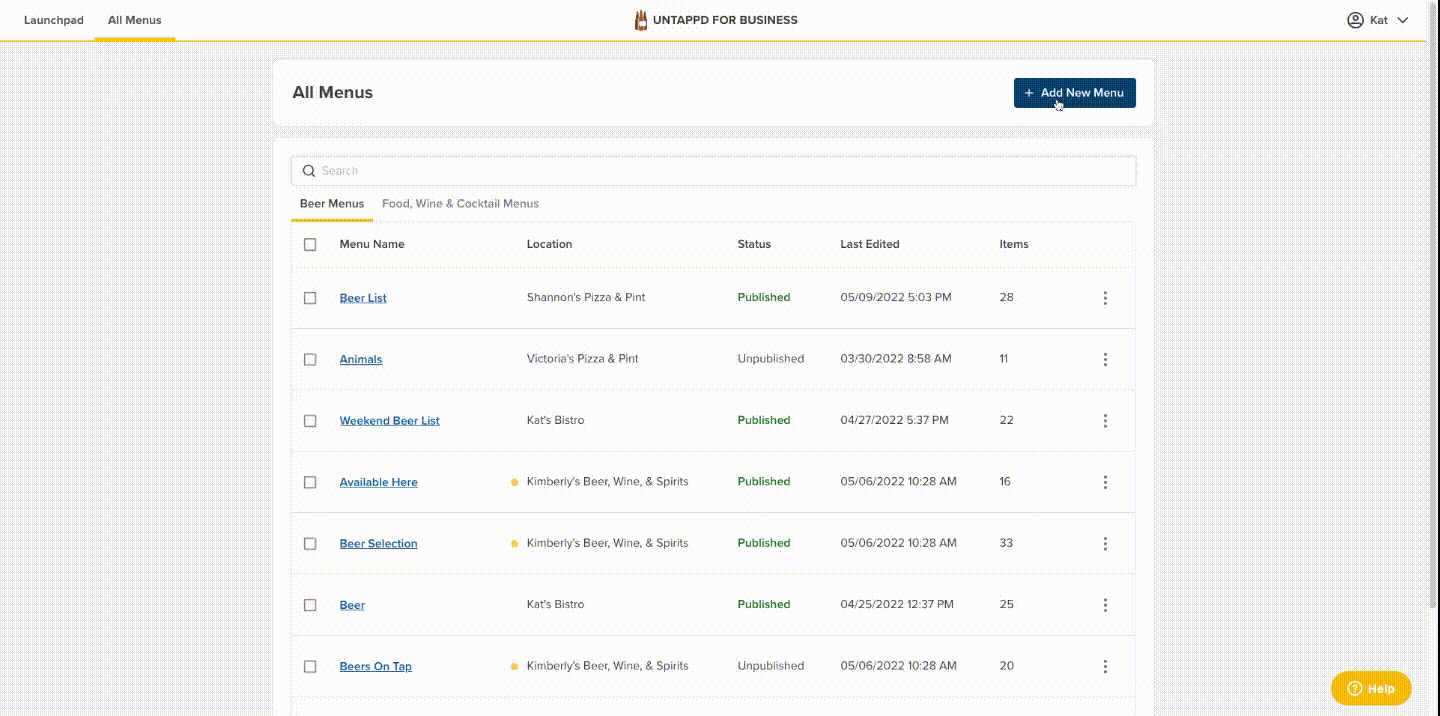The width and height of the screenshot is (1440, 716).
Task: Open the Weekend Beer List link
Action: pos(390,421)
